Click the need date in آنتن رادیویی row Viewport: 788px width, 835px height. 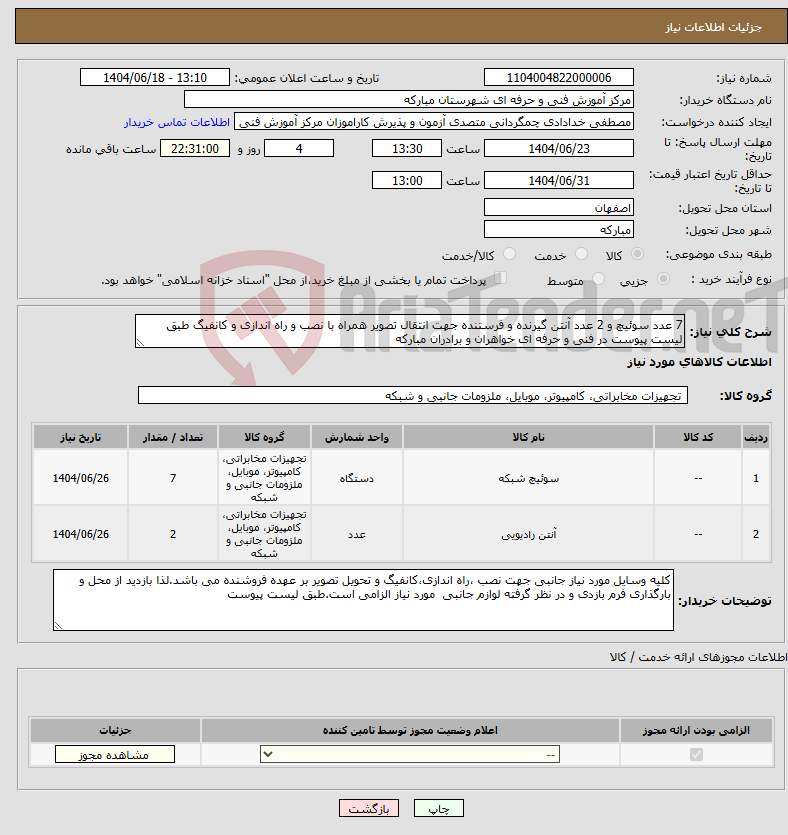pyautogui.click(x=80, y=534)
